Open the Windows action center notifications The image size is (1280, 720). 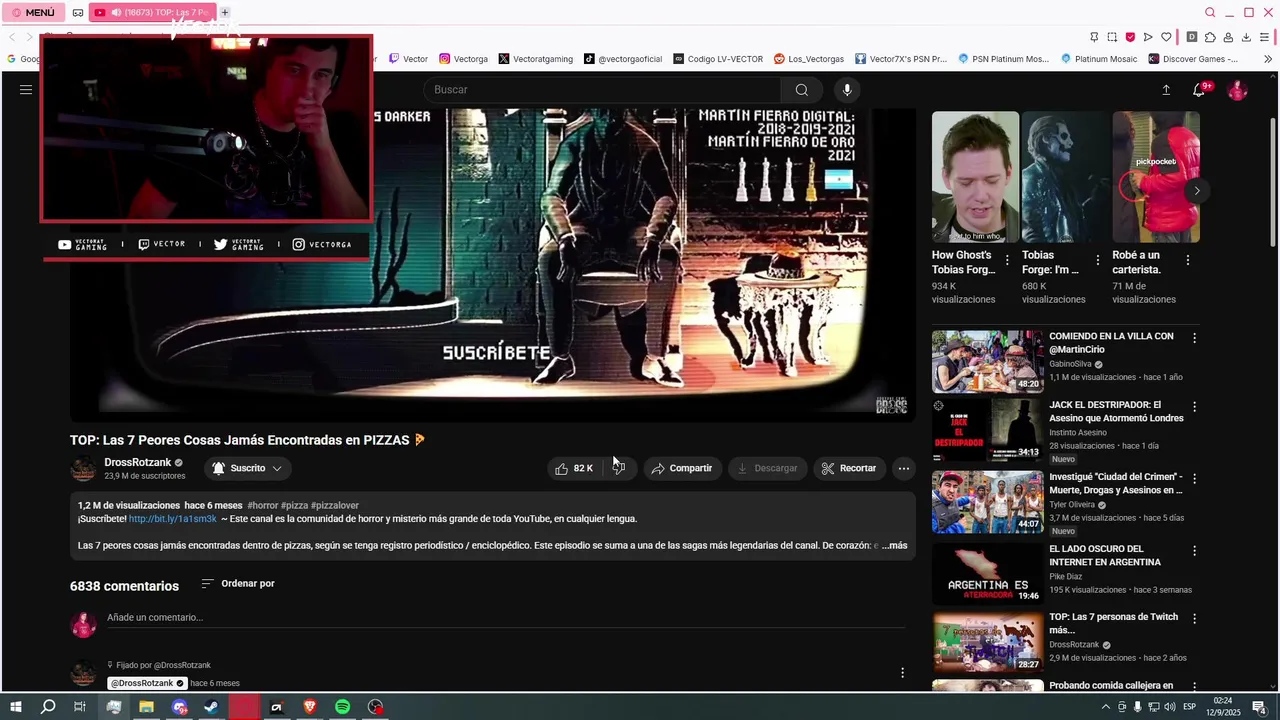[1260, 707]
